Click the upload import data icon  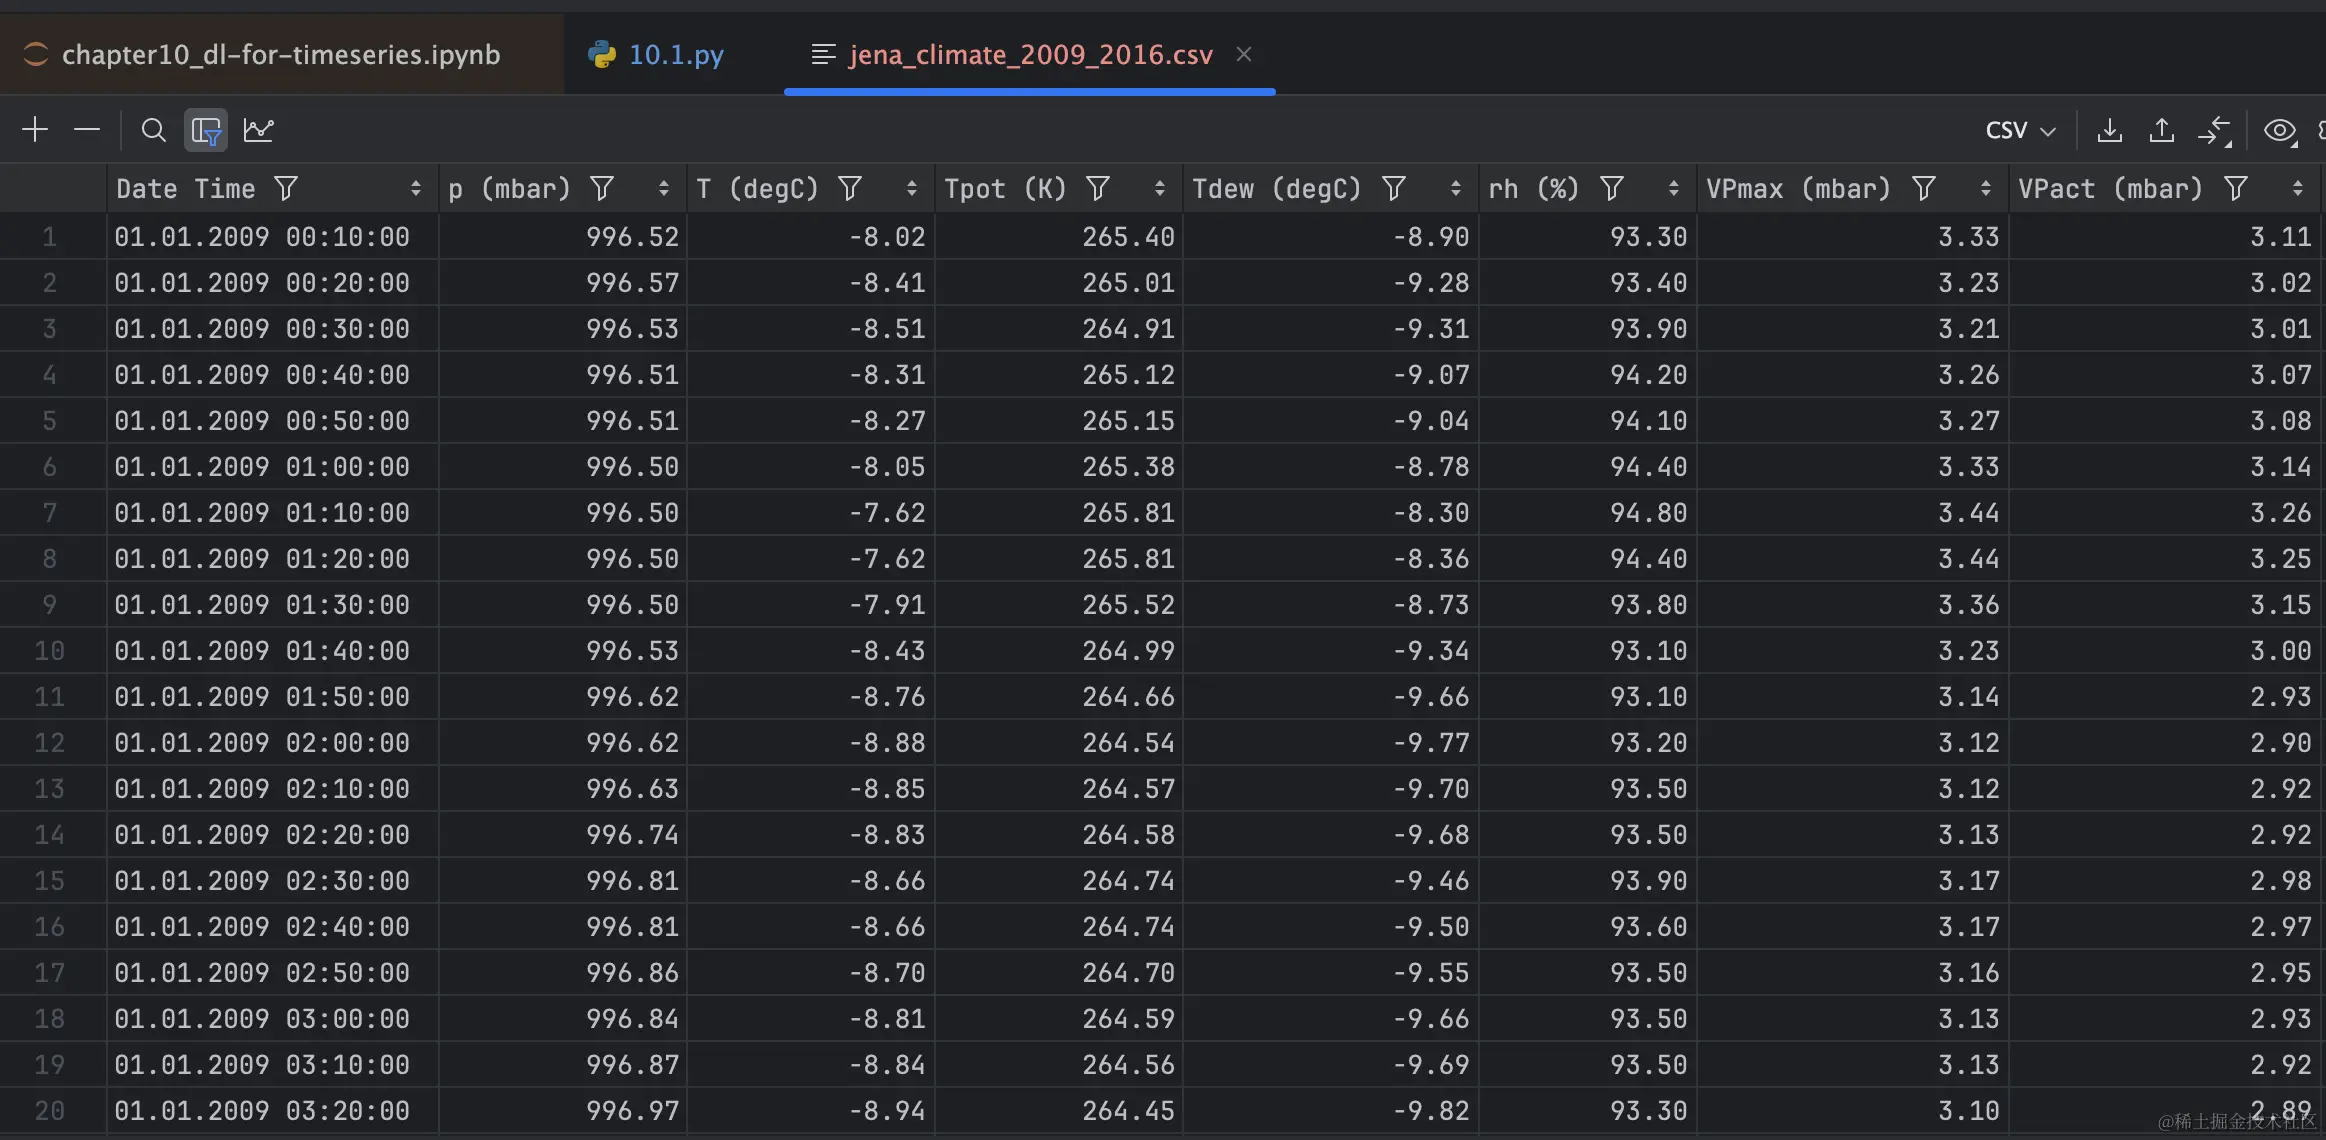click(2161, 130)
